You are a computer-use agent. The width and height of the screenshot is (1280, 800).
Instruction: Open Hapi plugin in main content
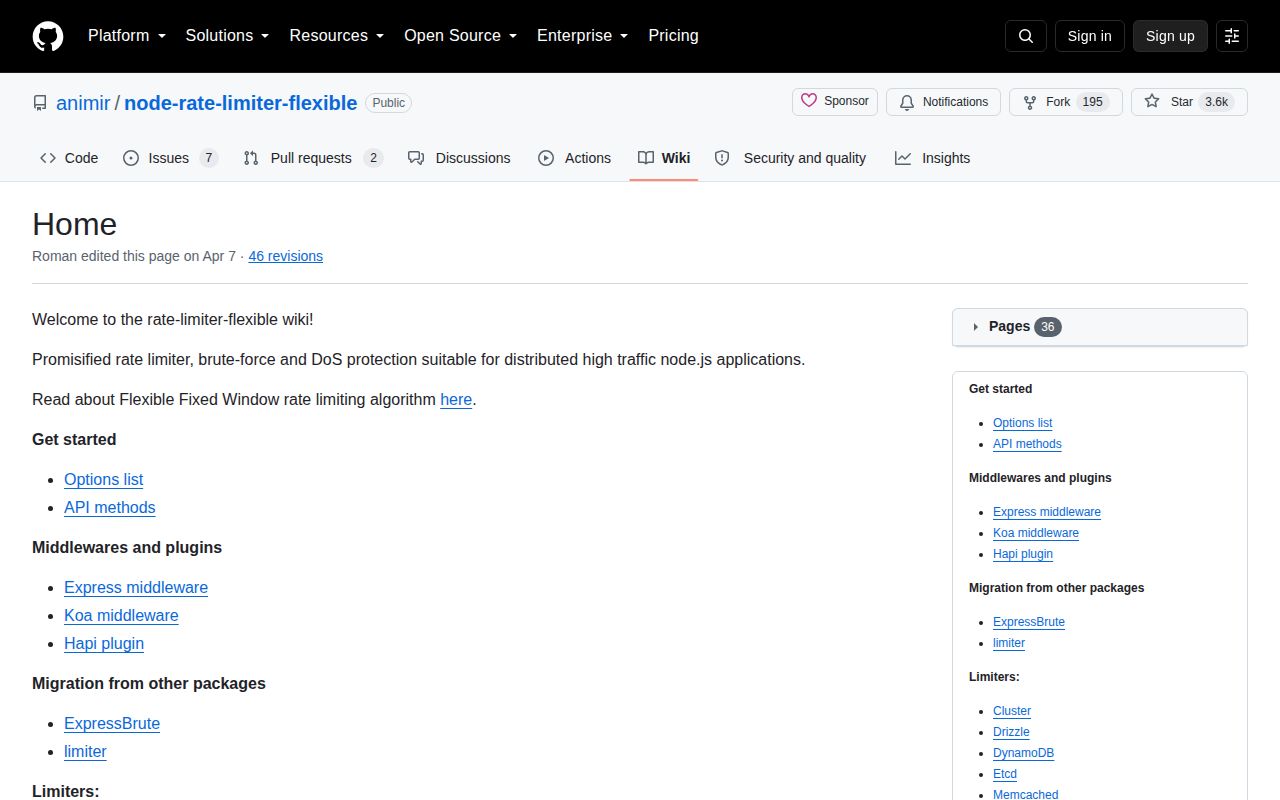tap(104, 643)
